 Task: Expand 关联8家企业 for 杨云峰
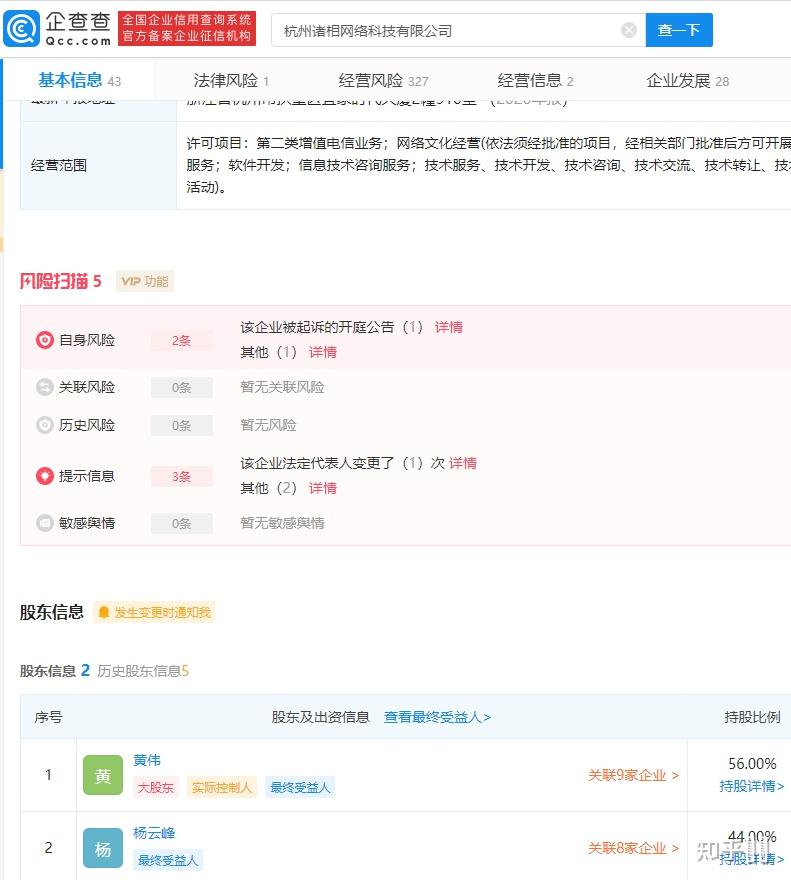pos(633,848)
